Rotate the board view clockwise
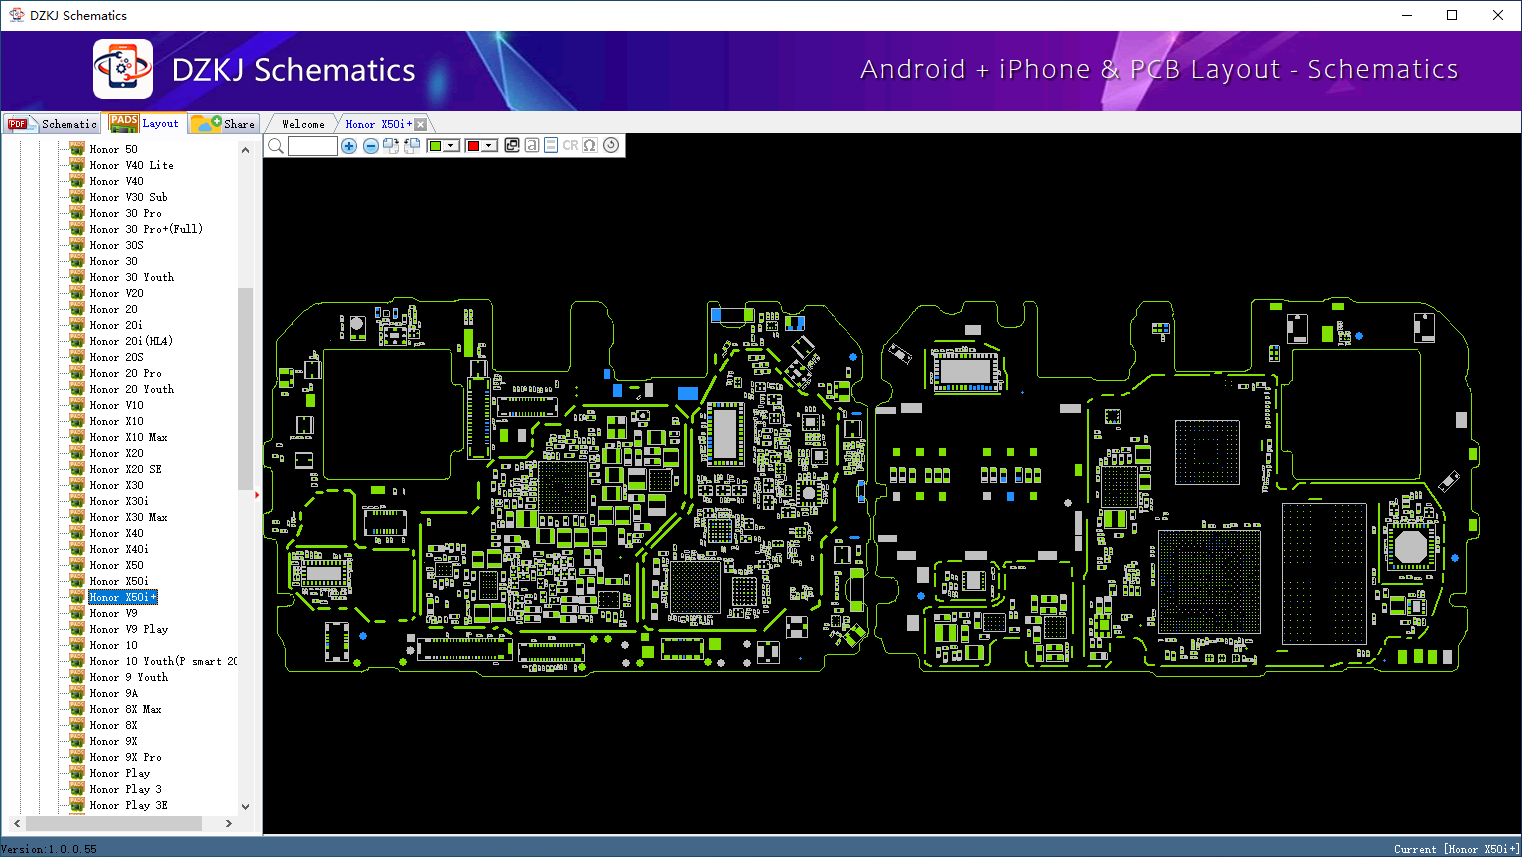1522x857 pixels. click(x=391, y=146)
